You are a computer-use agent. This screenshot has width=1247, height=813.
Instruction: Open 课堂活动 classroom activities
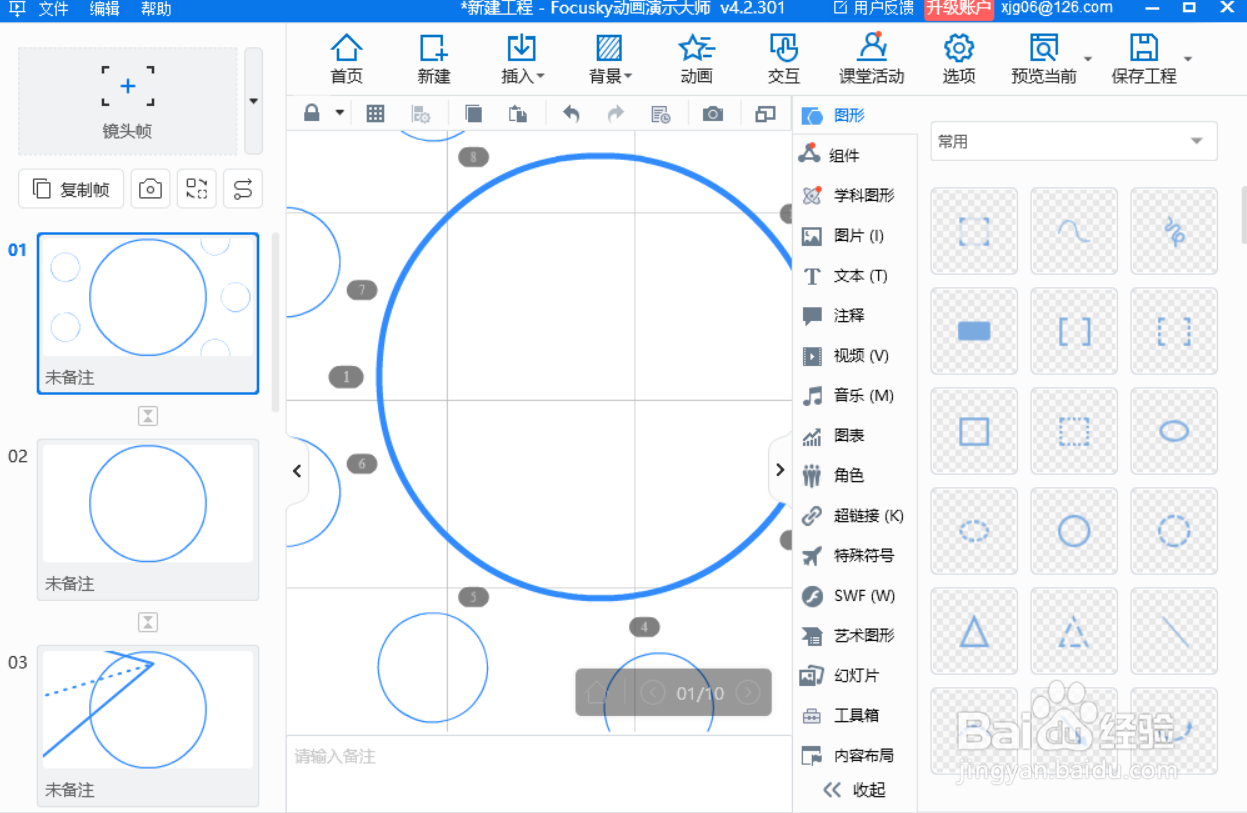coord(871,59)
